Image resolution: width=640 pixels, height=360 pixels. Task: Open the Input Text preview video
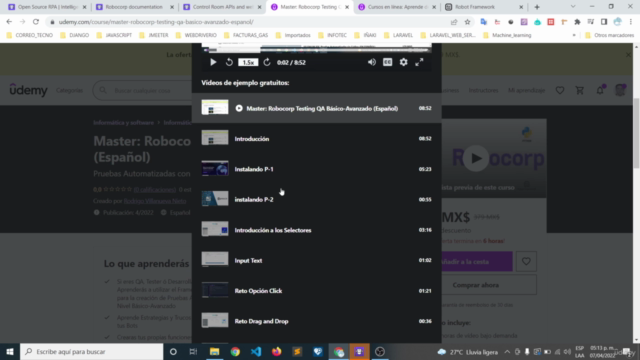[x=316, y=260]
